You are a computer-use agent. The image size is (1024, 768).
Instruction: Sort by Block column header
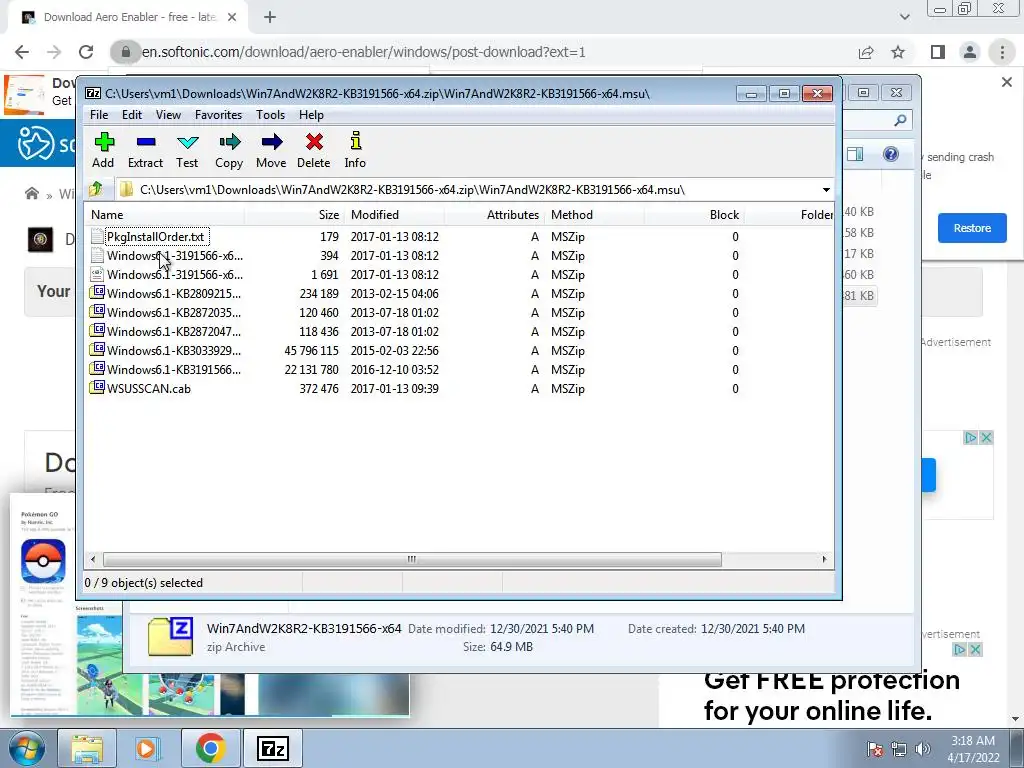[695, 215]
